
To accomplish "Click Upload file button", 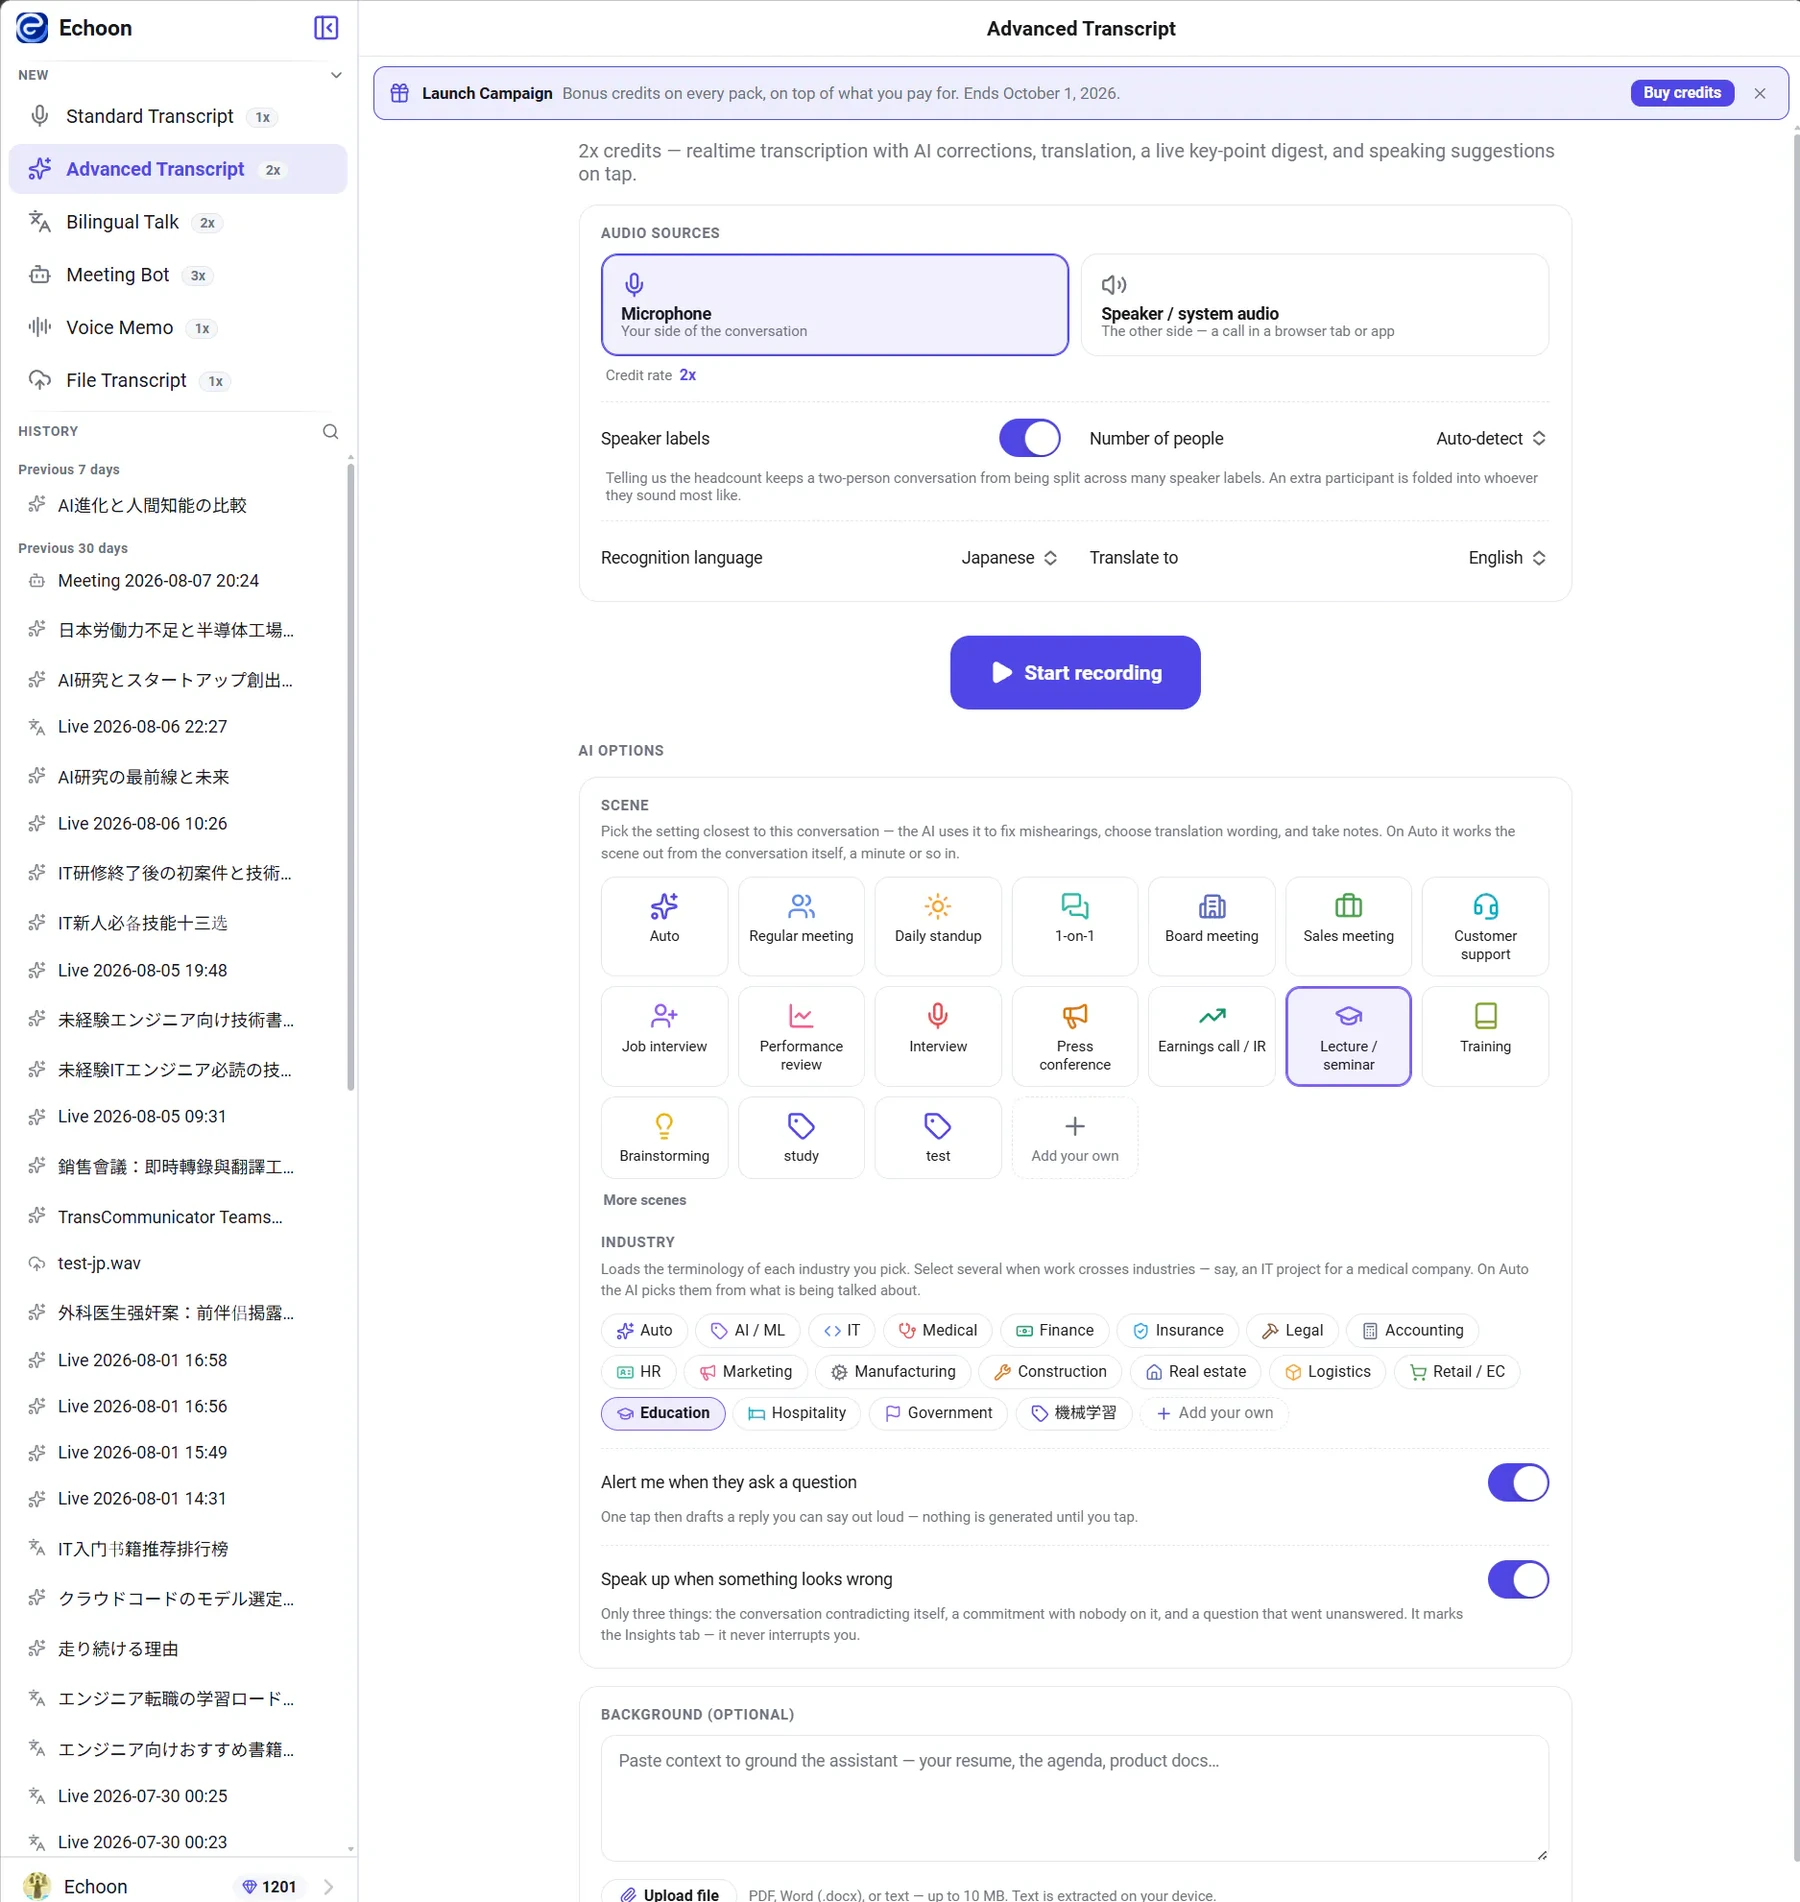I will click(669, 1893).
